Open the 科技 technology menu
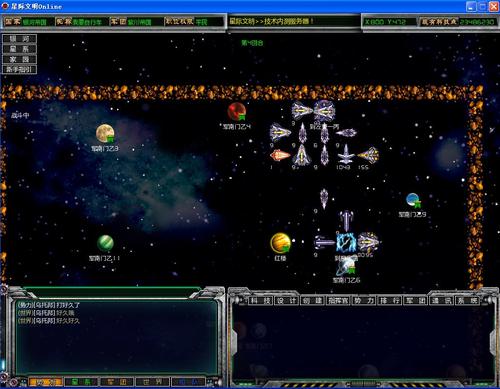Screen dimensions: 500x389 (261, 301)
